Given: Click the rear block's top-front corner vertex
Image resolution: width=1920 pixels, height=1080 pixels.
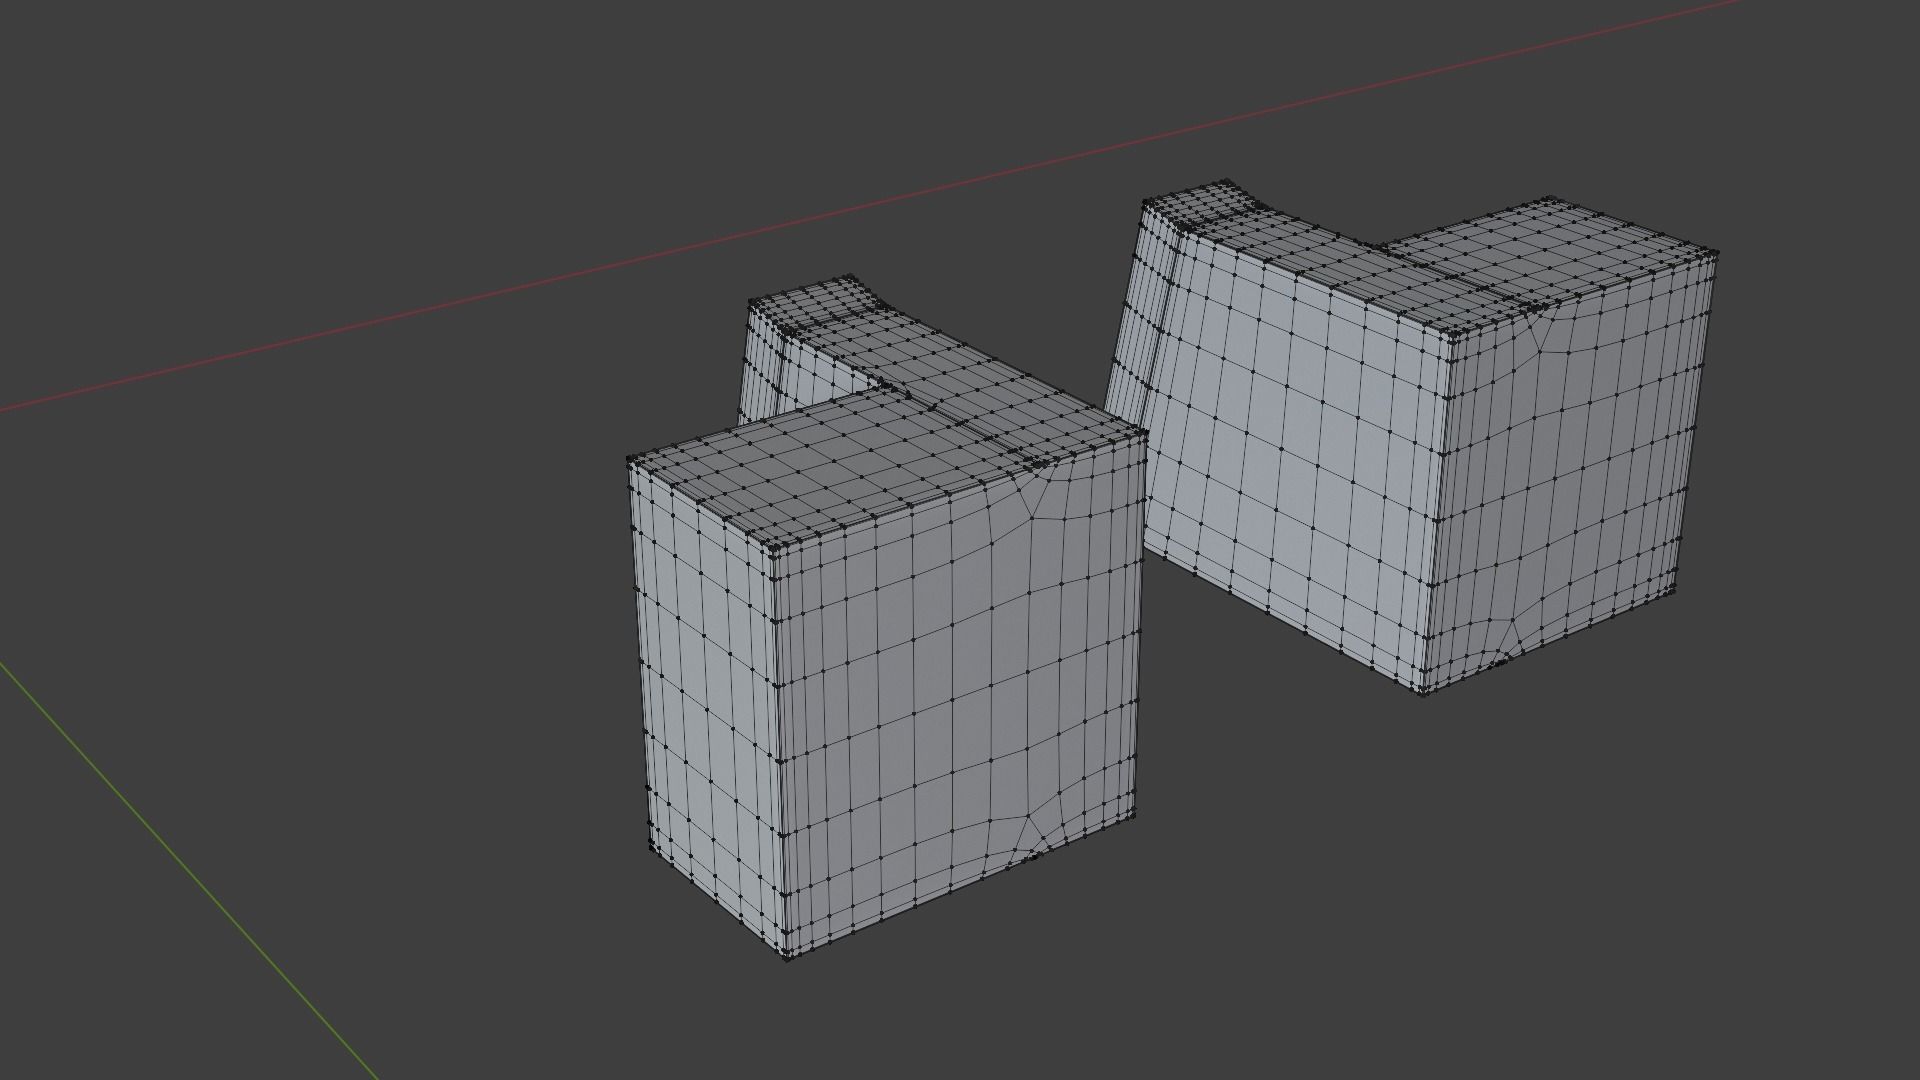Looking at the screenshot, I should (1450, 335).
